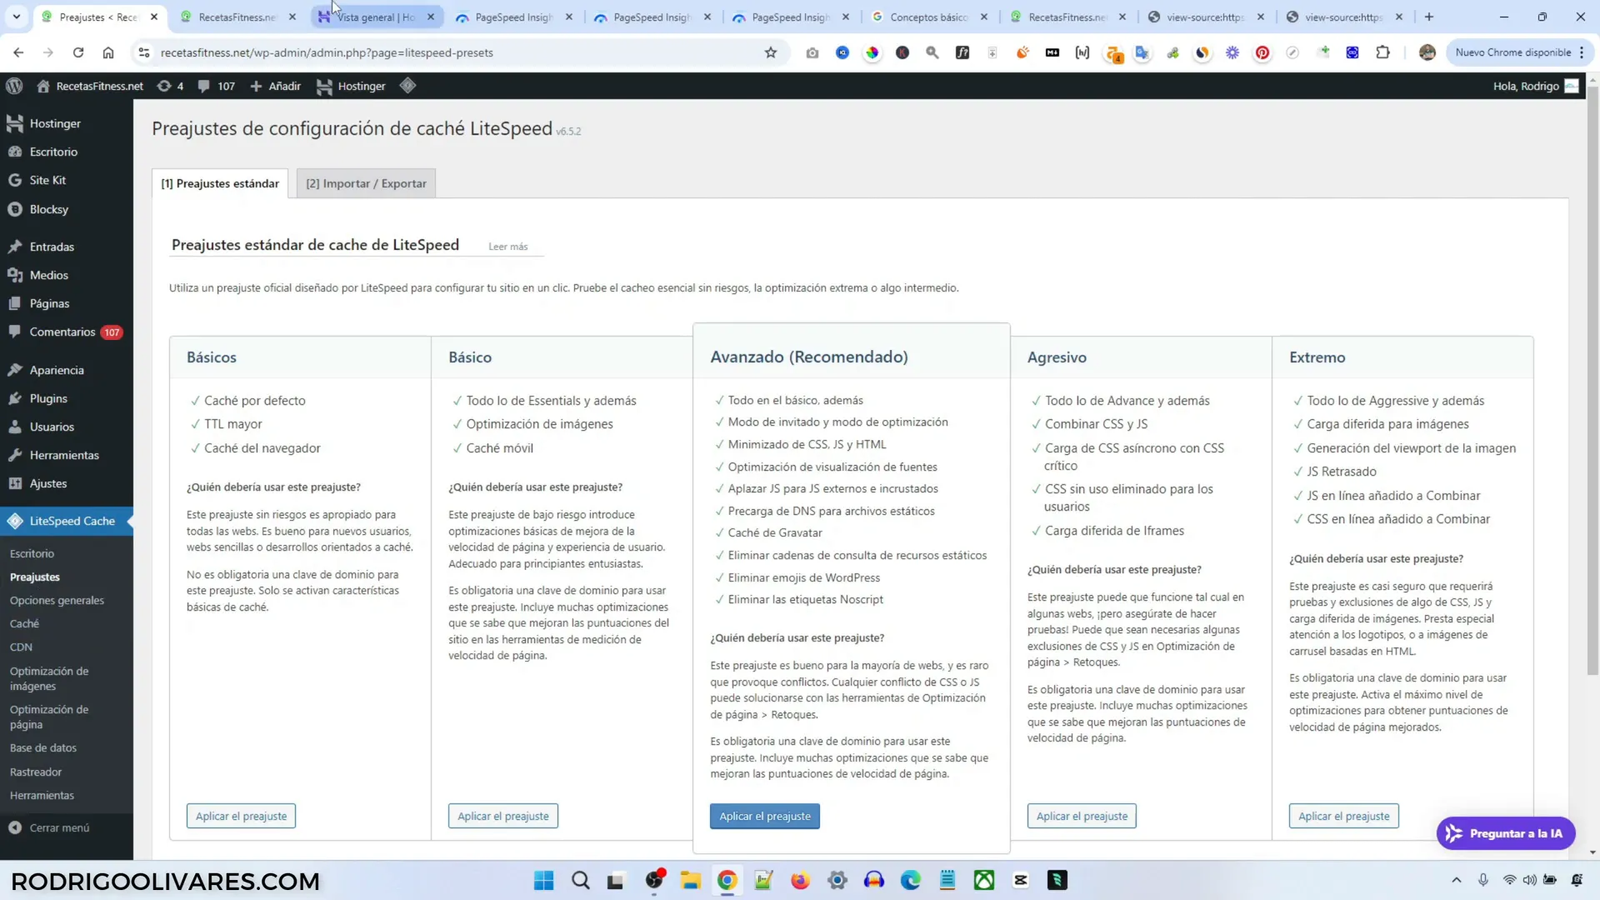Click the camera icon in the address bar
This screenshot has height=900, width=1600.
coord(812,53)
